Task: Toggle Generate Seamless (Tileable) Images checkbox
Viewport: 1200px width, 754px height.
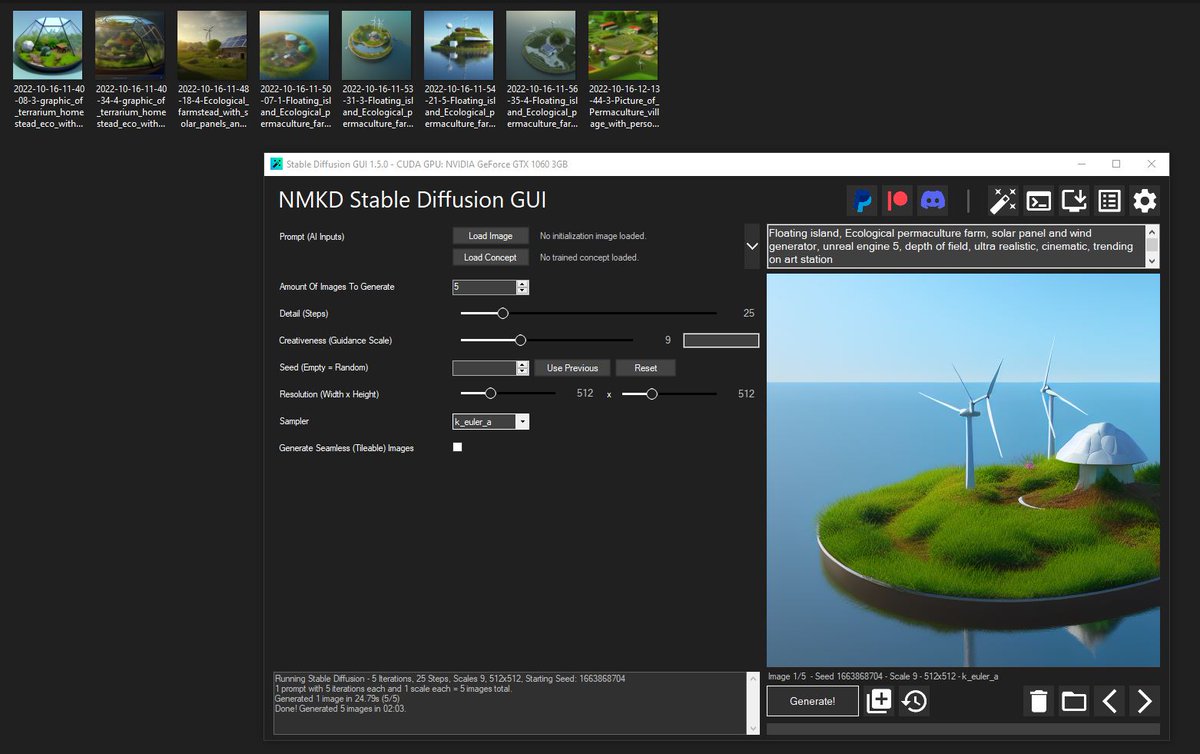Action: coord(458,447)
